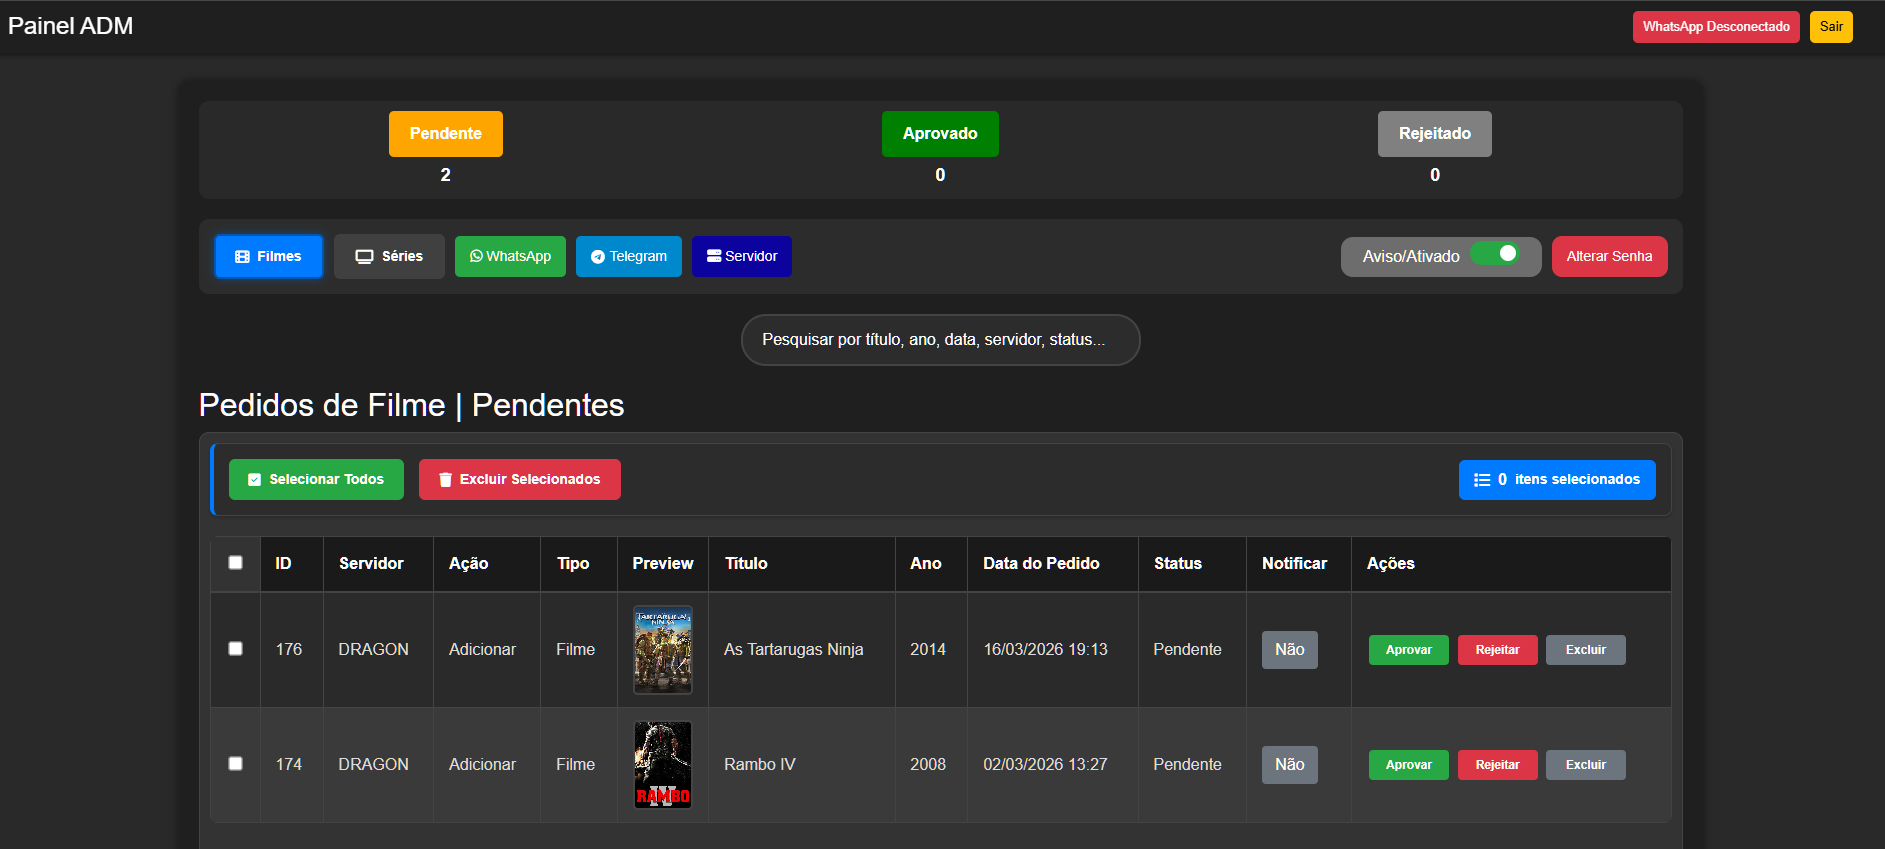This screenshot has width=1885, height=849.
Task: Open the Rambo IV poster thumbnail
Action: pyautogui.click(x=663, y=764)
